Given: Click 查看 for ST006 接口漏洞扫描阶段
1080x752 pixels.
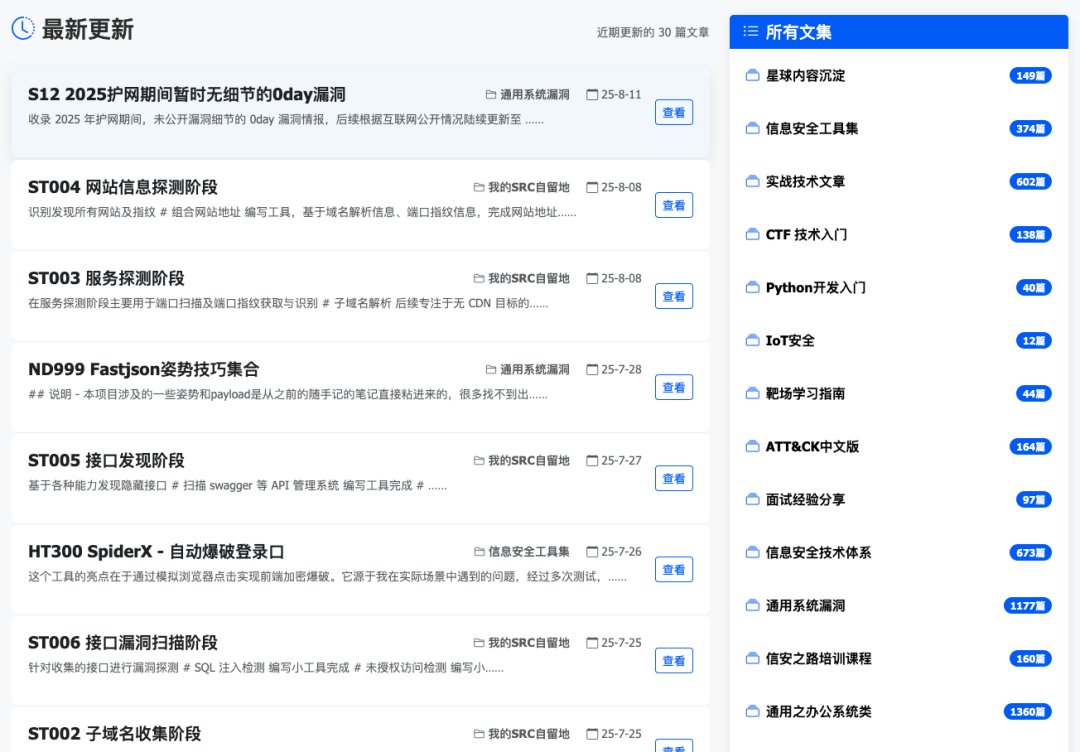Looking at the screenshot, I should [674, 660].
